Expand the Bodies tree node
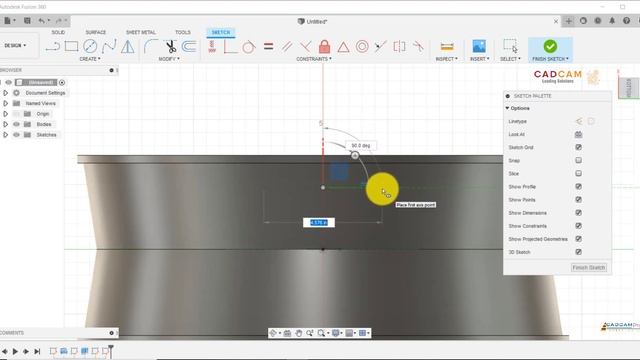This screenshot has height=360, width=640. point(5,124)
